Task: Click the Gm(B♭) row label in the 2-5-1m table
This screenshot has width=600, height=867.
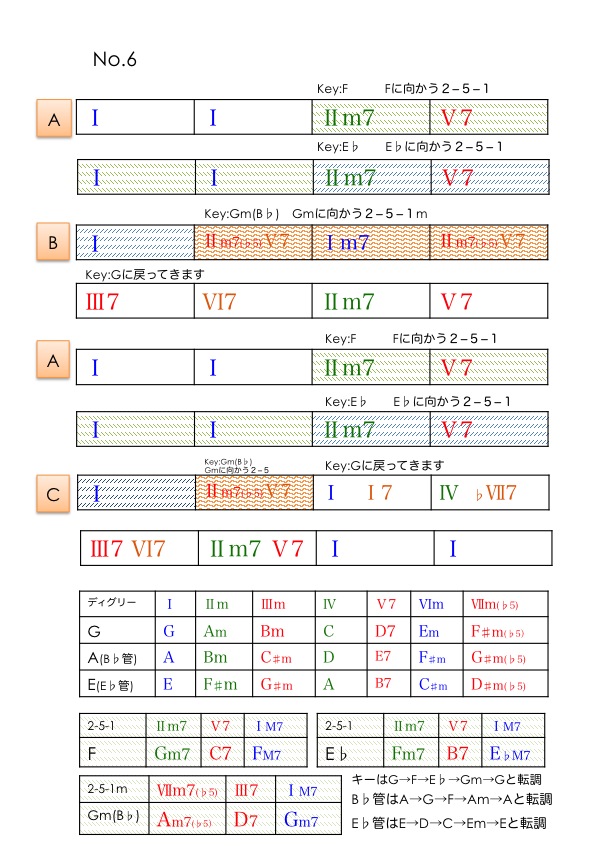Action: pyautogui.click(x=112, y=819)
